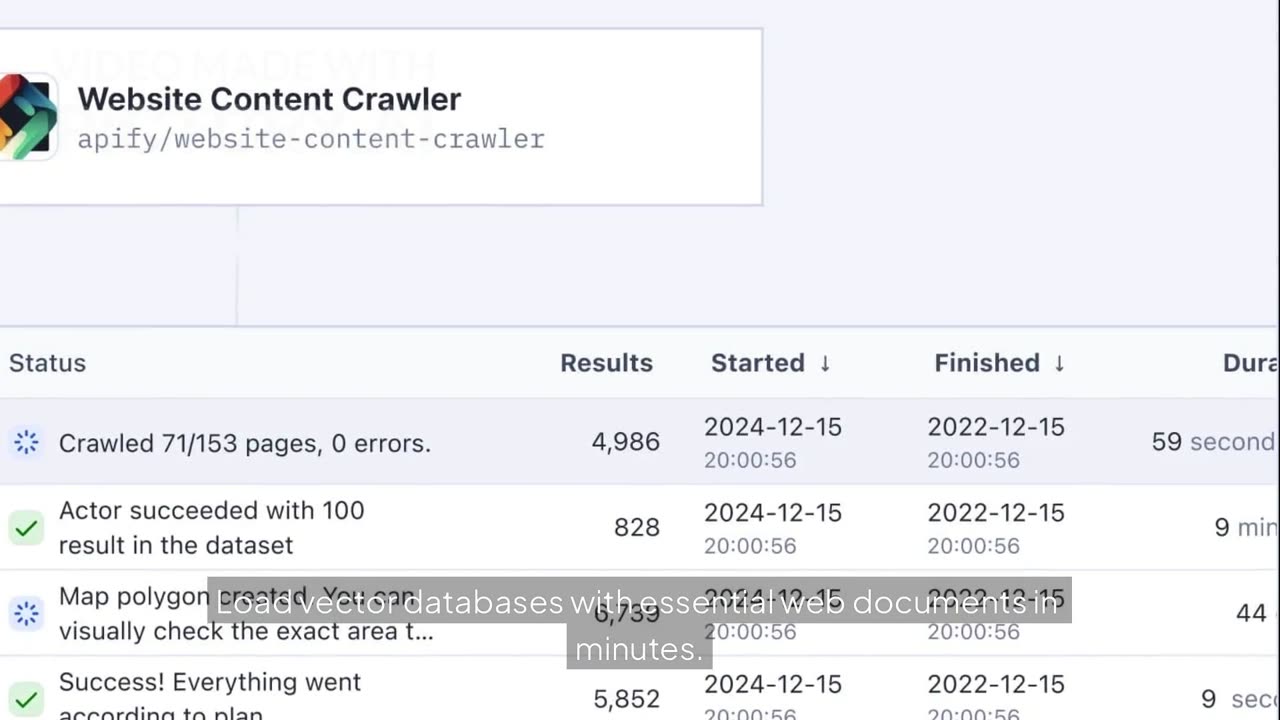The image size is (1280, 720).
Task: Click the "Website Content Crawler" title
Action: click(x=269, y=99)
